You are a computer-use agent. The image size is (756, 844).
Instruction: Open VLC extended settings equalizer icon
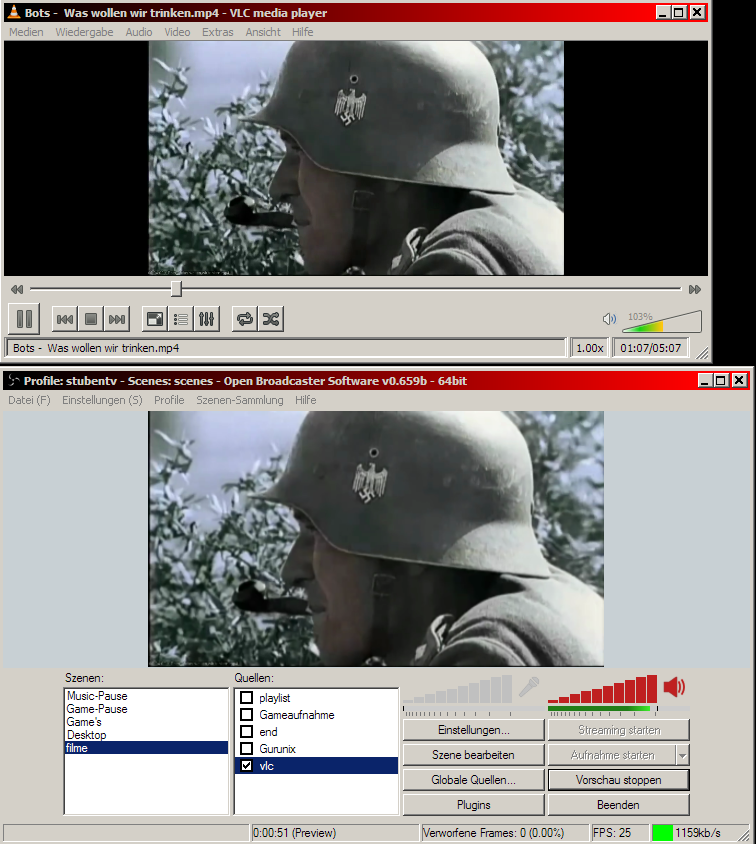click(x=207, y=319)
